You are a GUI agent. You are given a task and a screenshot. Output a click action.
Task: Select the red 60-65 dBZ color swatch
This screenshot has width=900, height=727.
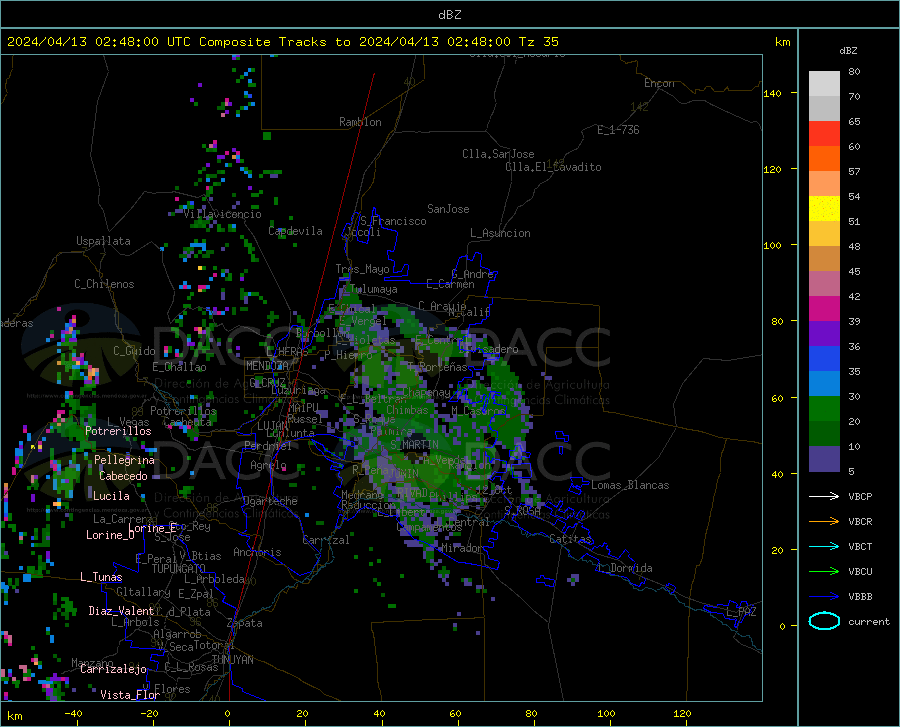click(x=824, y=134)
